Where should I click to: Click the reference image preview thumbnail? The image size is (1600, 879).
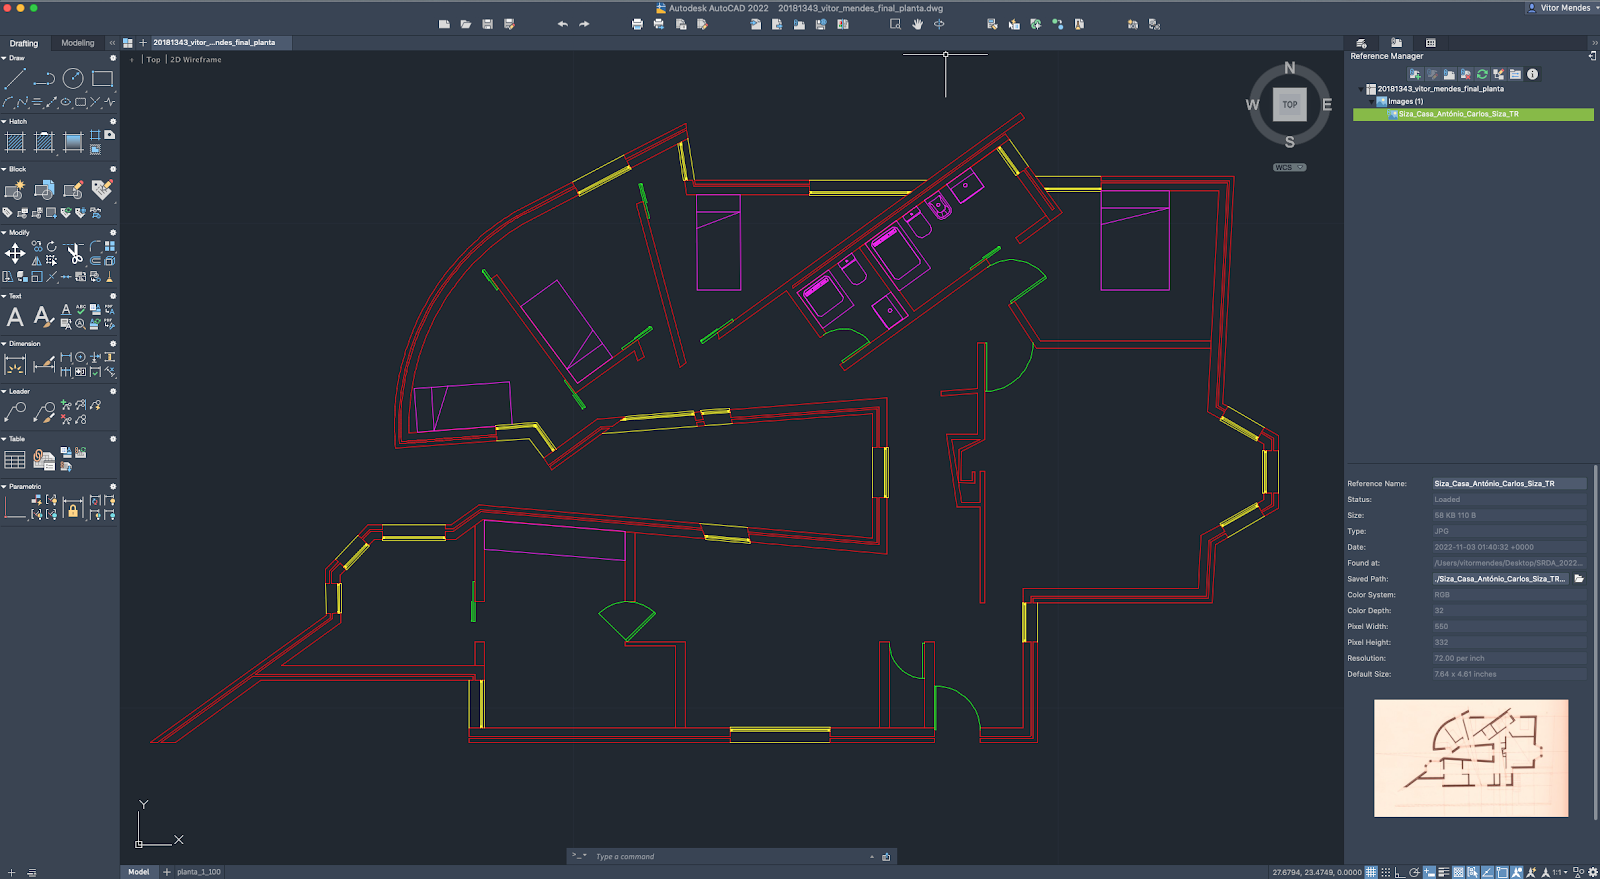tap(1471, 758)
